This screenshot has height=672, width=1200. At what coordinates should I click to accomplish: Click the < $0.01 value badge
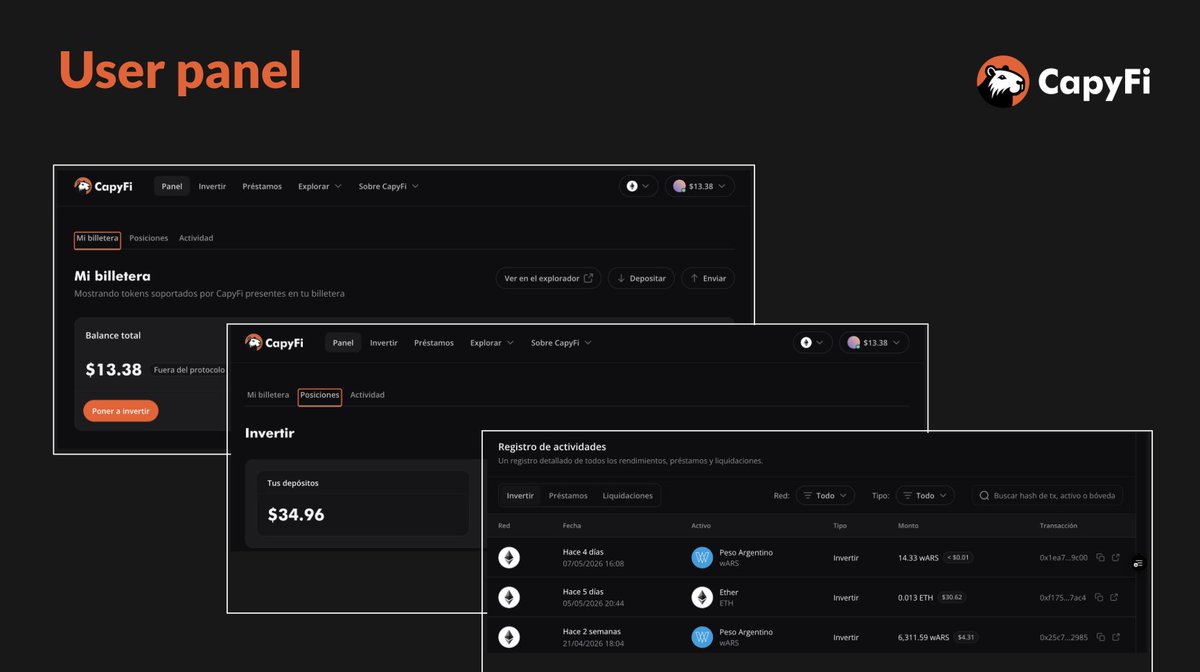click(958, 558)
